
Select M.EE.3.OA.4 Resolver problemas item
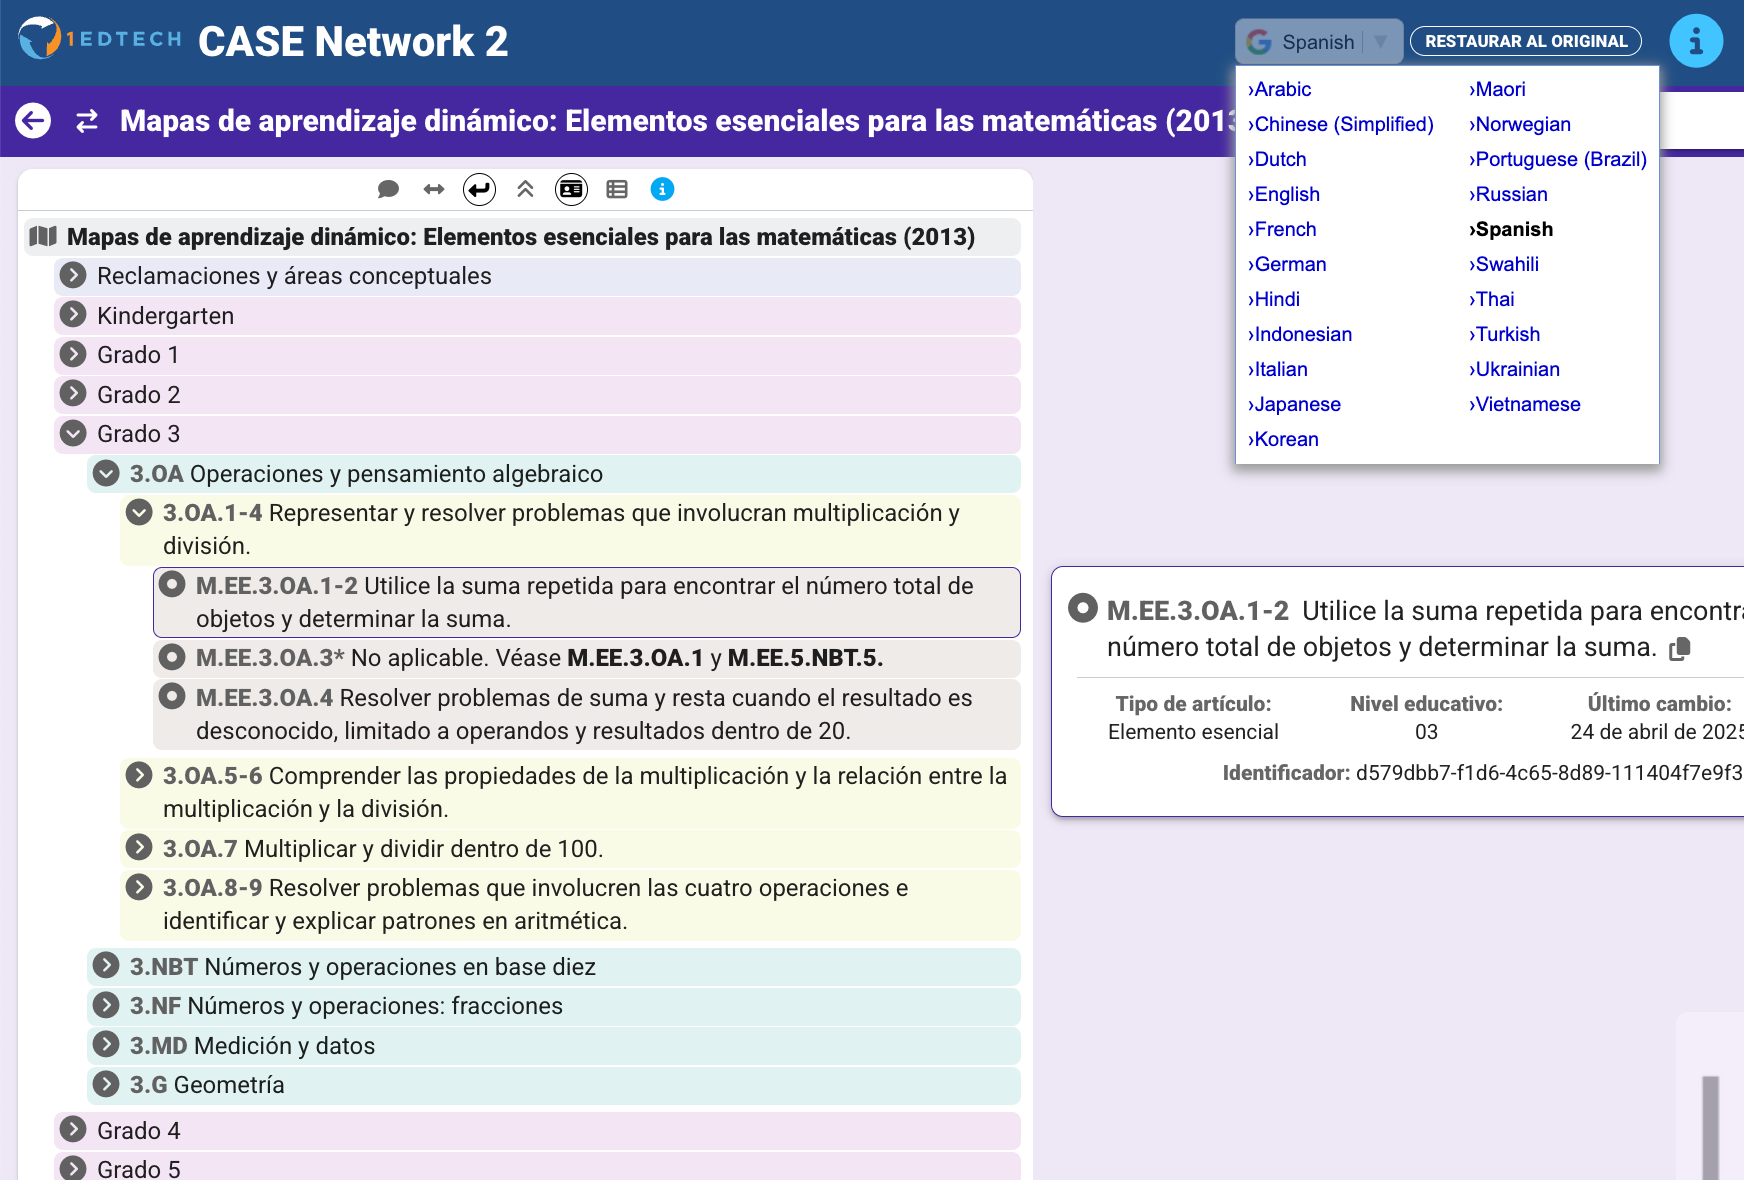587,714
